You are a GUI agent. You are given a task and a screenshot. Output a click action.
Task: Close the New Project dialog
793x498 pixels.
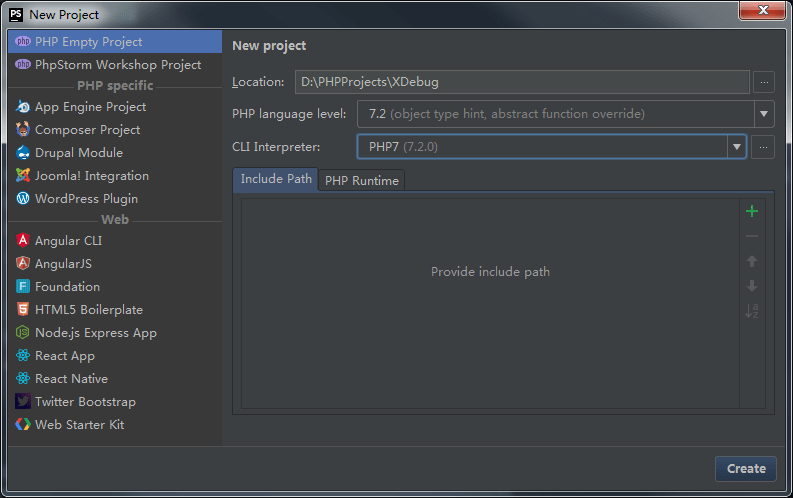(x=763, y=10)
